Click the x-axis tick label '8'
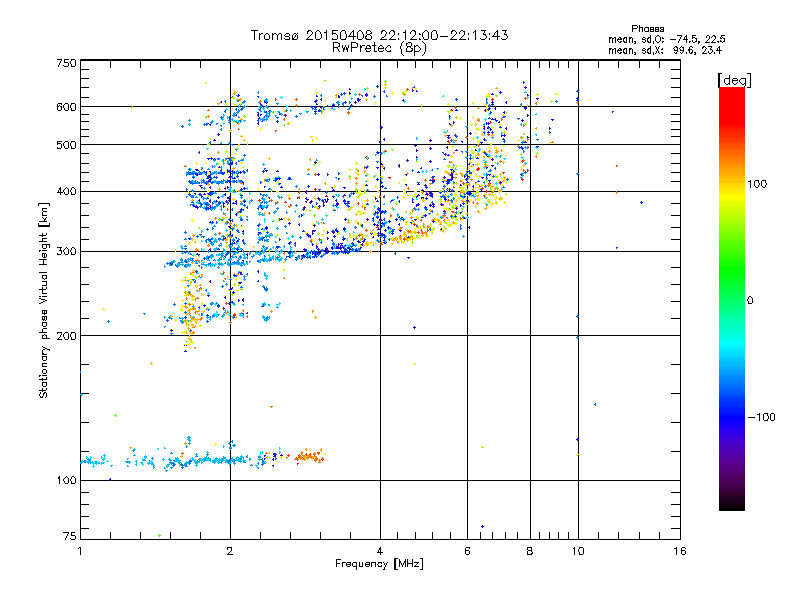This screenshot has width=800, height=600. 530,551
